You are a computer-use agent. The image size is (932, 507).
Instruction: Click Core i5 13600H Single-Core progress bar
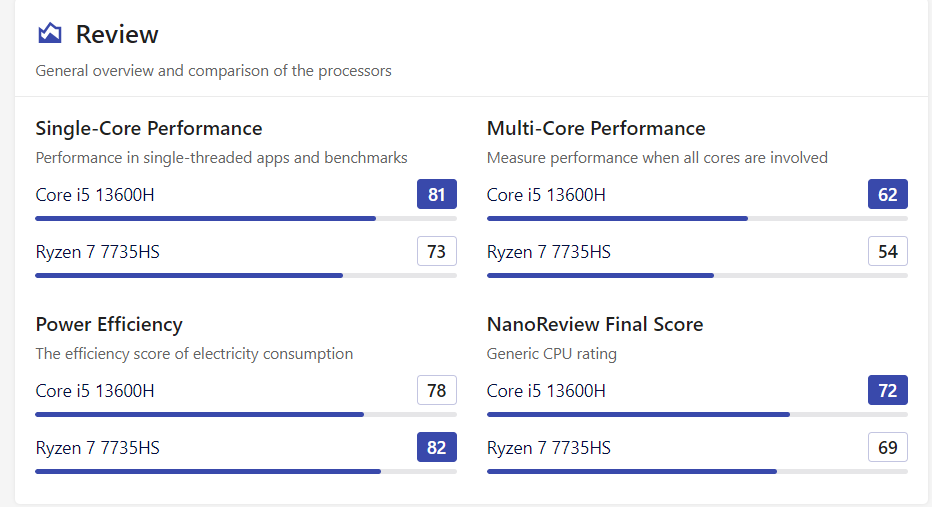coord(206,218)
